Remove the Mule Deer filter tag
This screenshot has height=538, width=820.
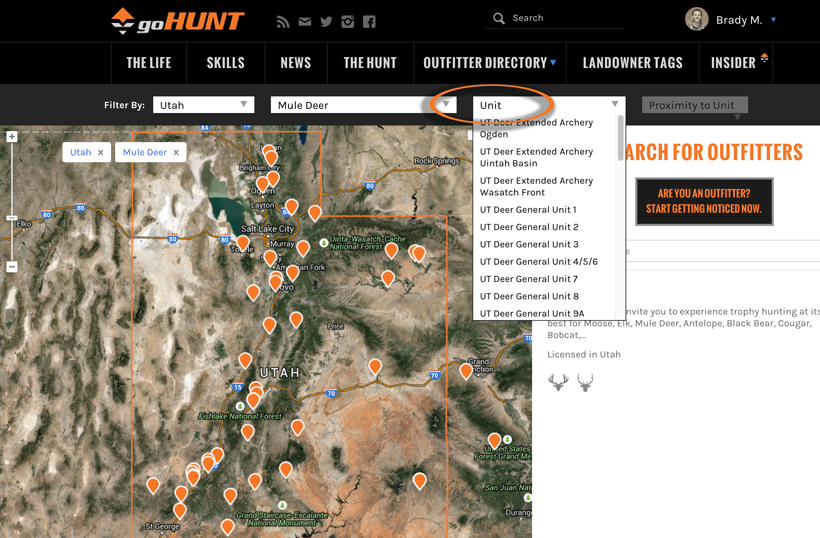(x=176, y=152)
